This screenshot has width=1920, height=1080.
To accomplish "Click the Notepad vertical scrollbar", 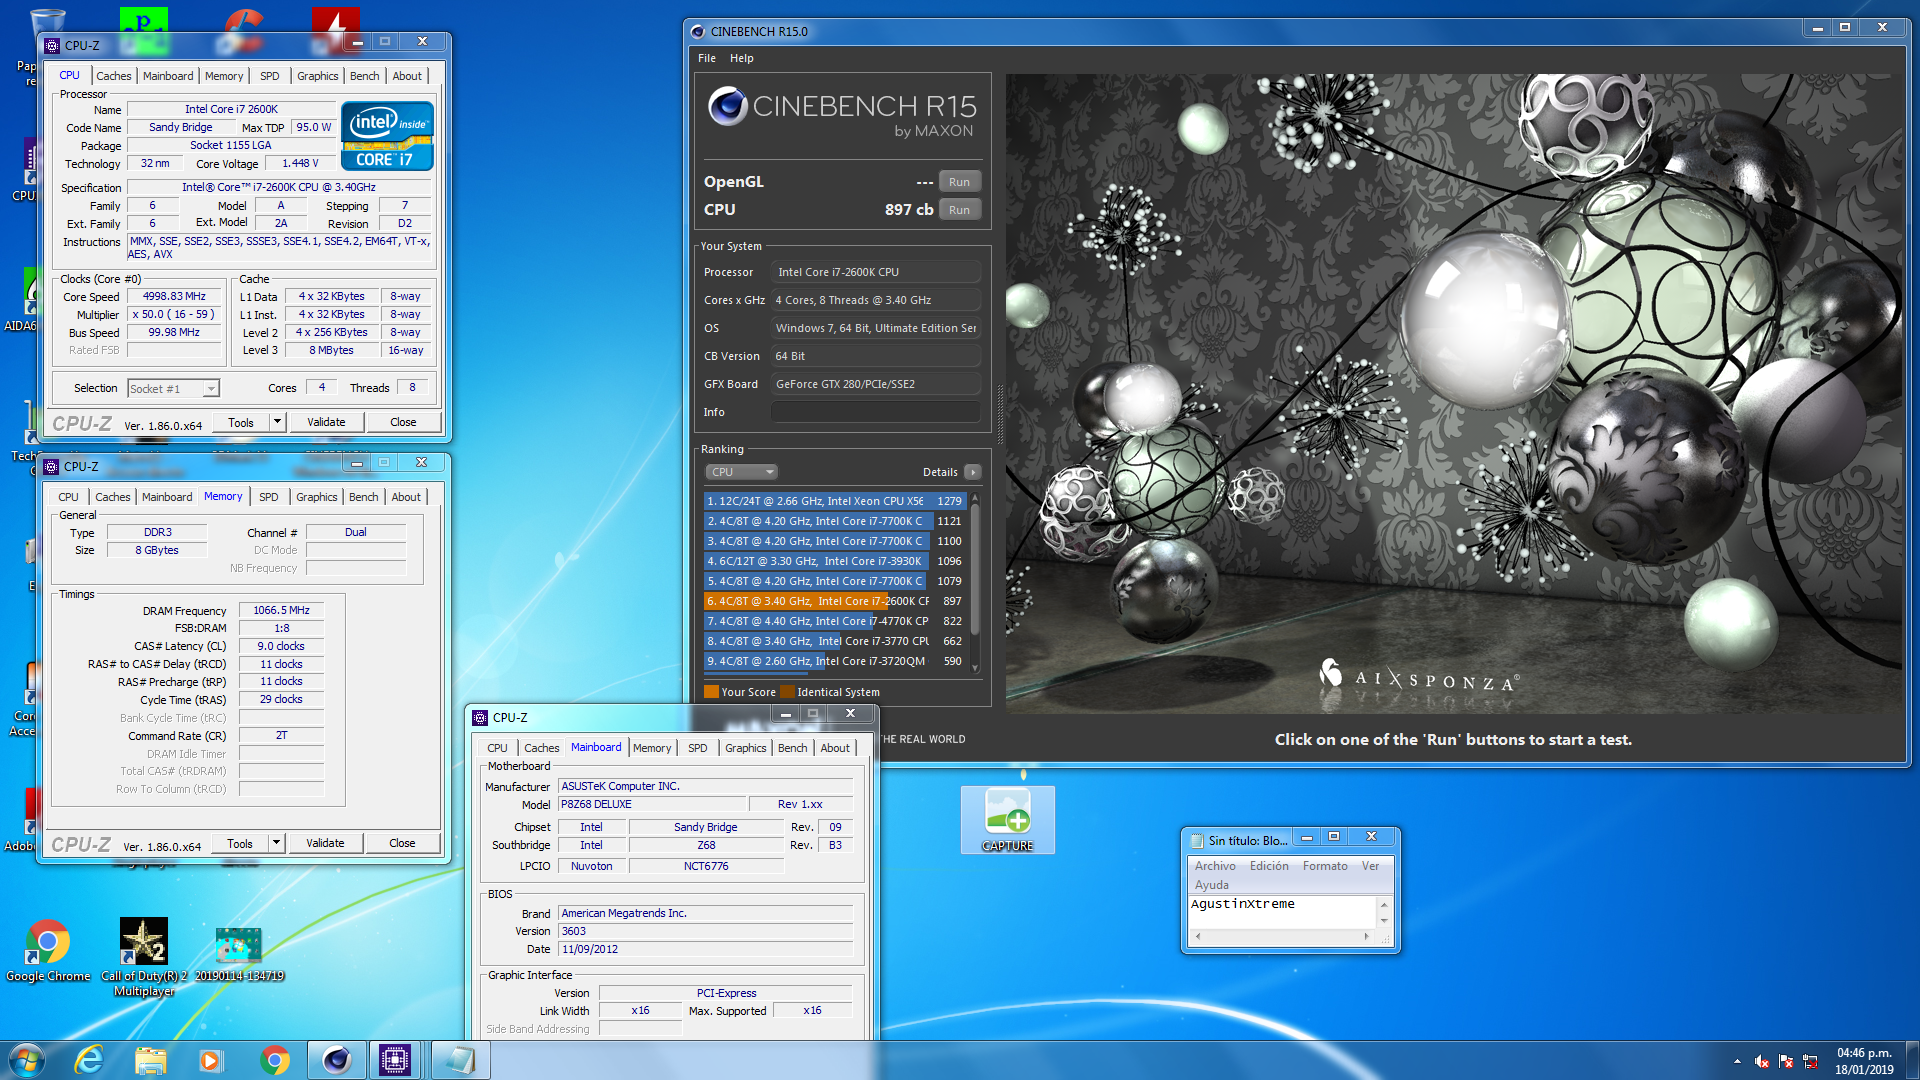I will (x=1384, y=912).
